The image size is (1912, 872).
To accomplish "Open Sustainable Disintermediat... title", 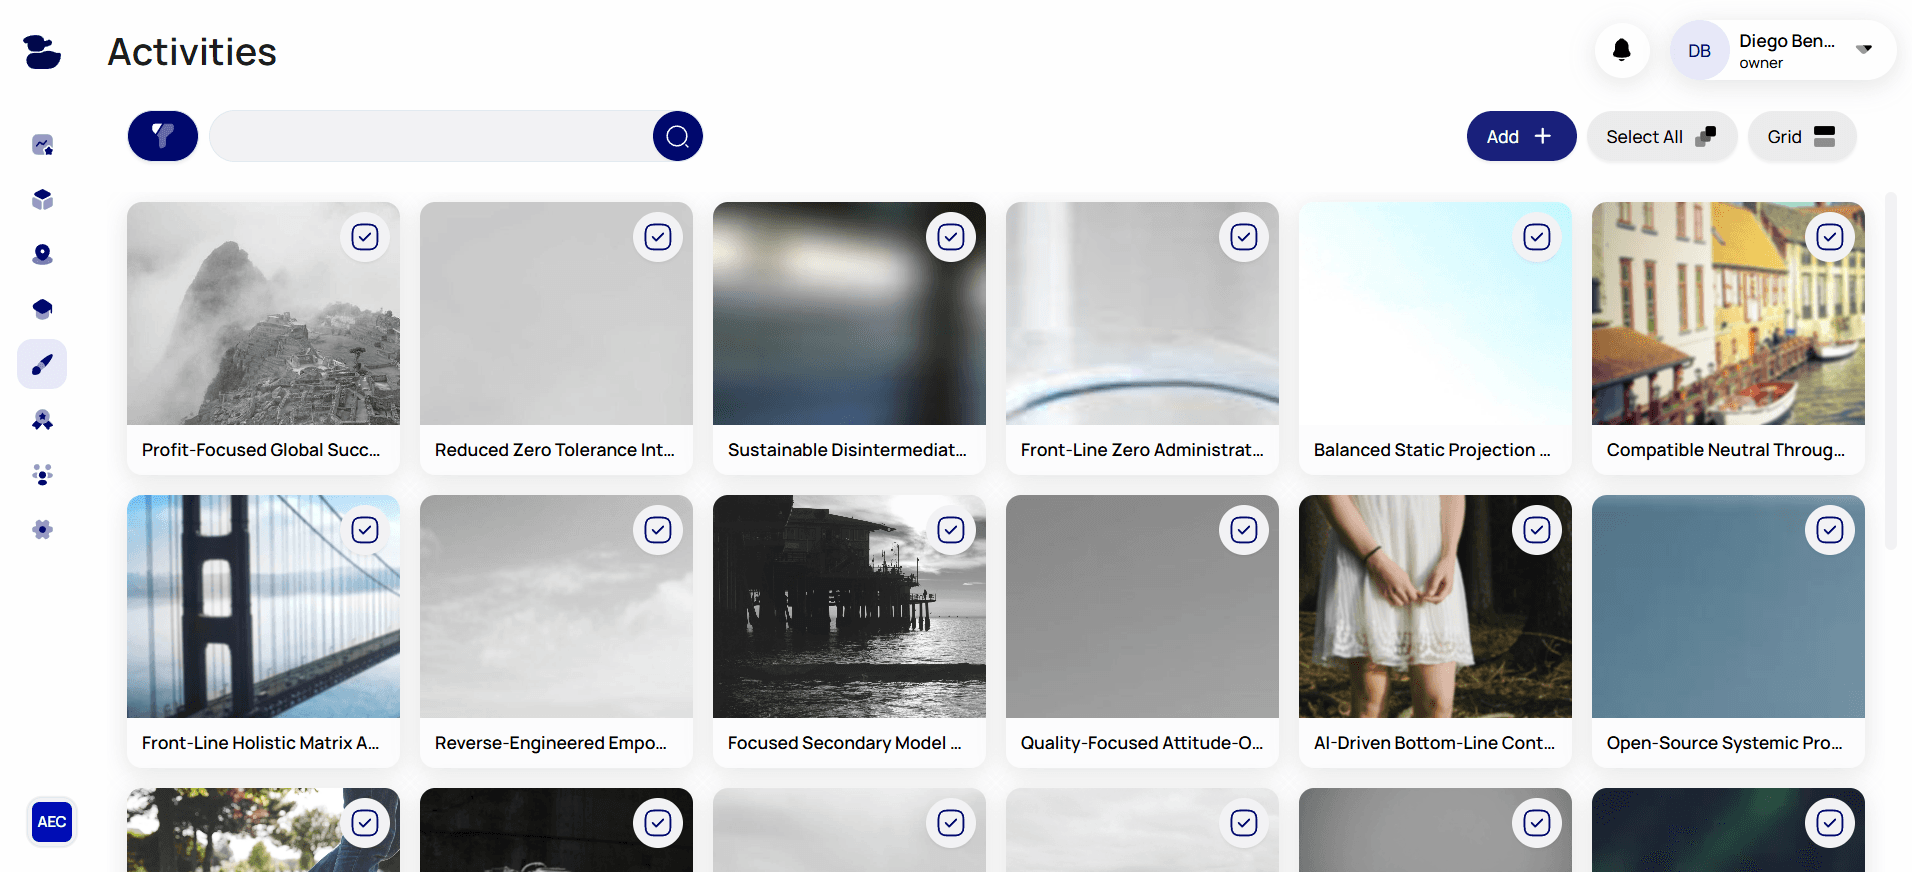I will [847, 450].
